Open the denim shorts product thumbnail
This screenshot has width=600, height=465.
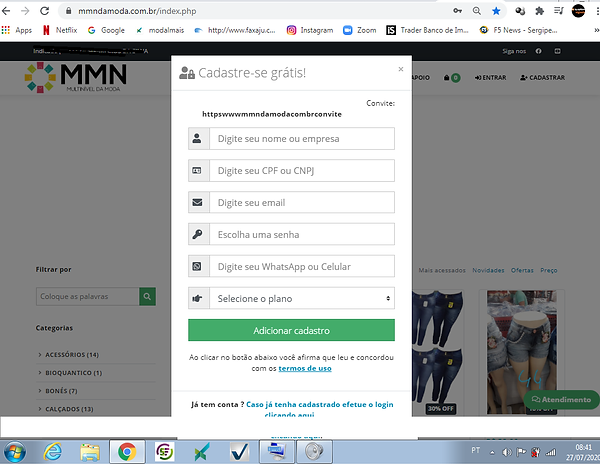pyautogui.click(x=522, y=352)
